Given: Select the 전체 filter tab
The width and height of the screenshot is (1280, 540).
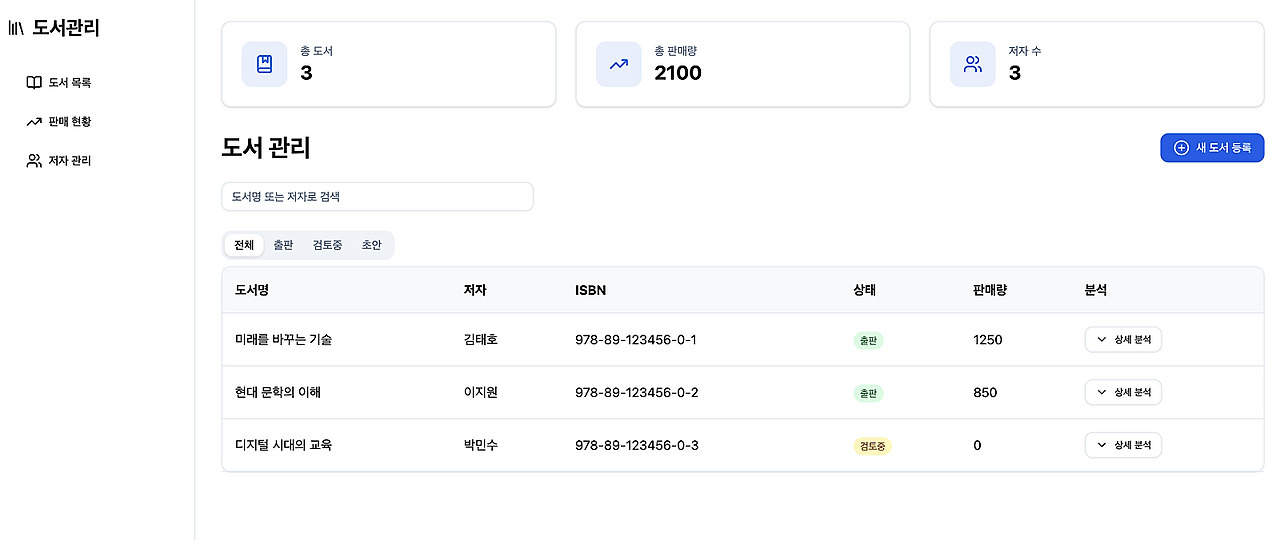Looking at the screenshot, I should coord(244,245).
